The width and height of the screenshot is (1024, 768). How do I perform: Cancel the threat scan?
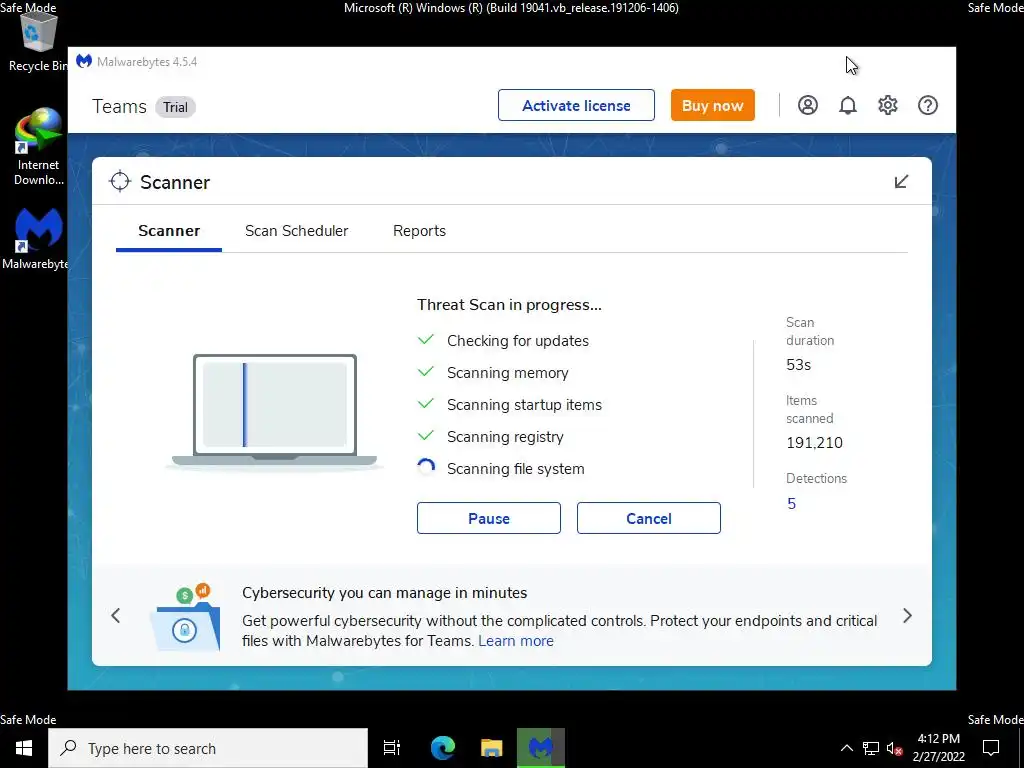[648, 518]
